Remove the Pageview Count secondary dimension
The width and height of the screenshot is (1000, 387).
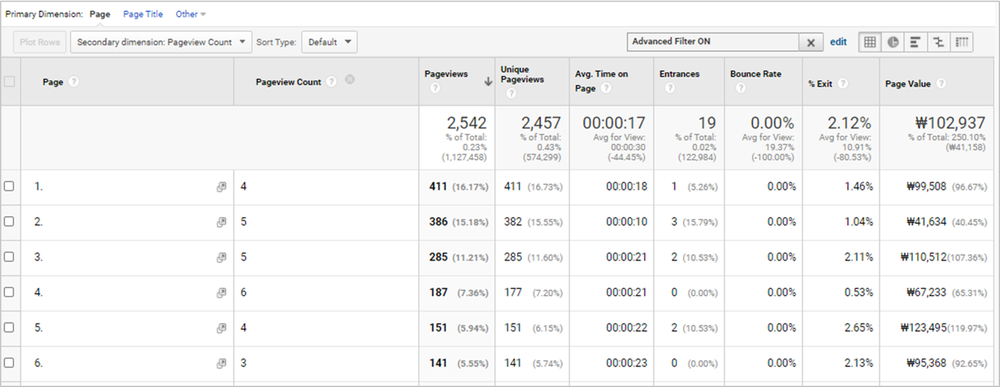(349, 80)
